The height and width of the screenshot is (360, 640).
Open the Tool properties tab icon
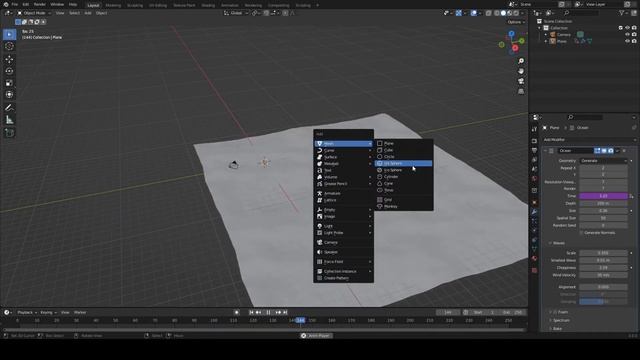534,129
